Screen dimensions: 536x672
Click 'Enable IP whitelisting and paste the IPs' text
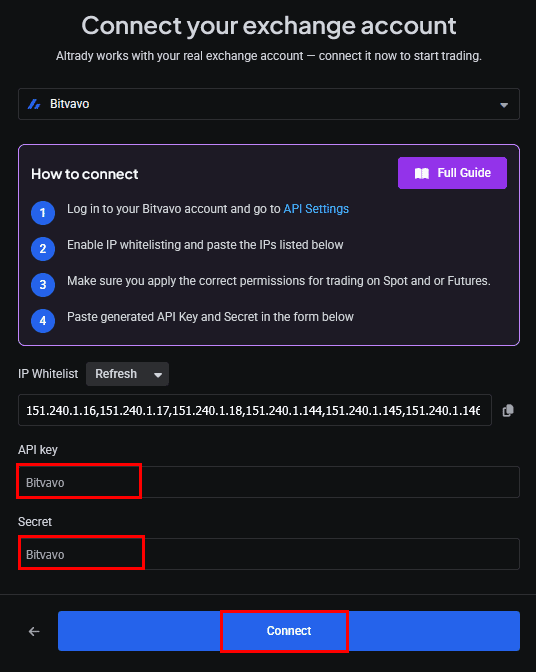pyautogui.click(x=205, y=245)
